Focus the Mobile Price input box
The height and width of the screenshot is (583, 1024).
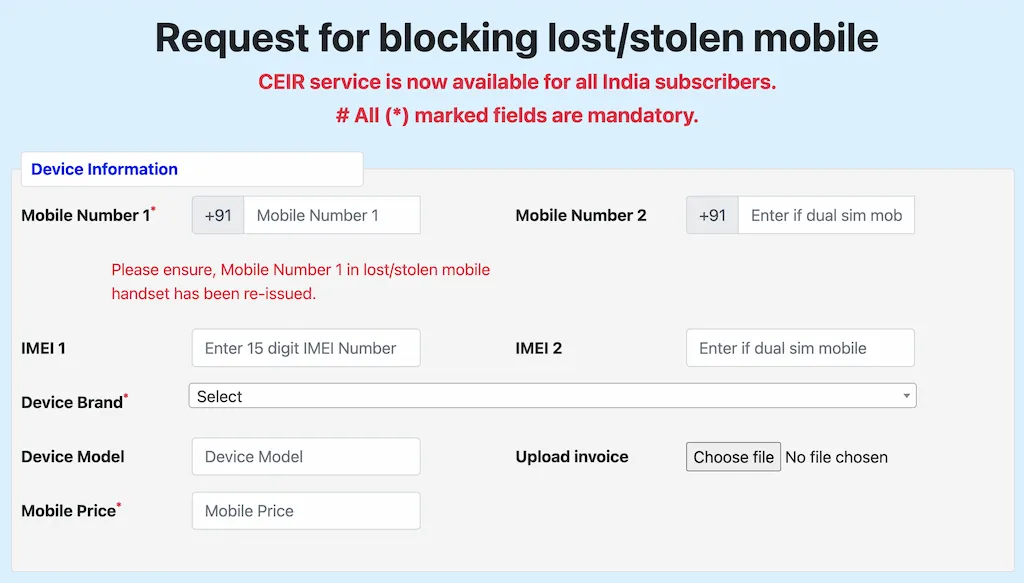[x=305, y=510]
